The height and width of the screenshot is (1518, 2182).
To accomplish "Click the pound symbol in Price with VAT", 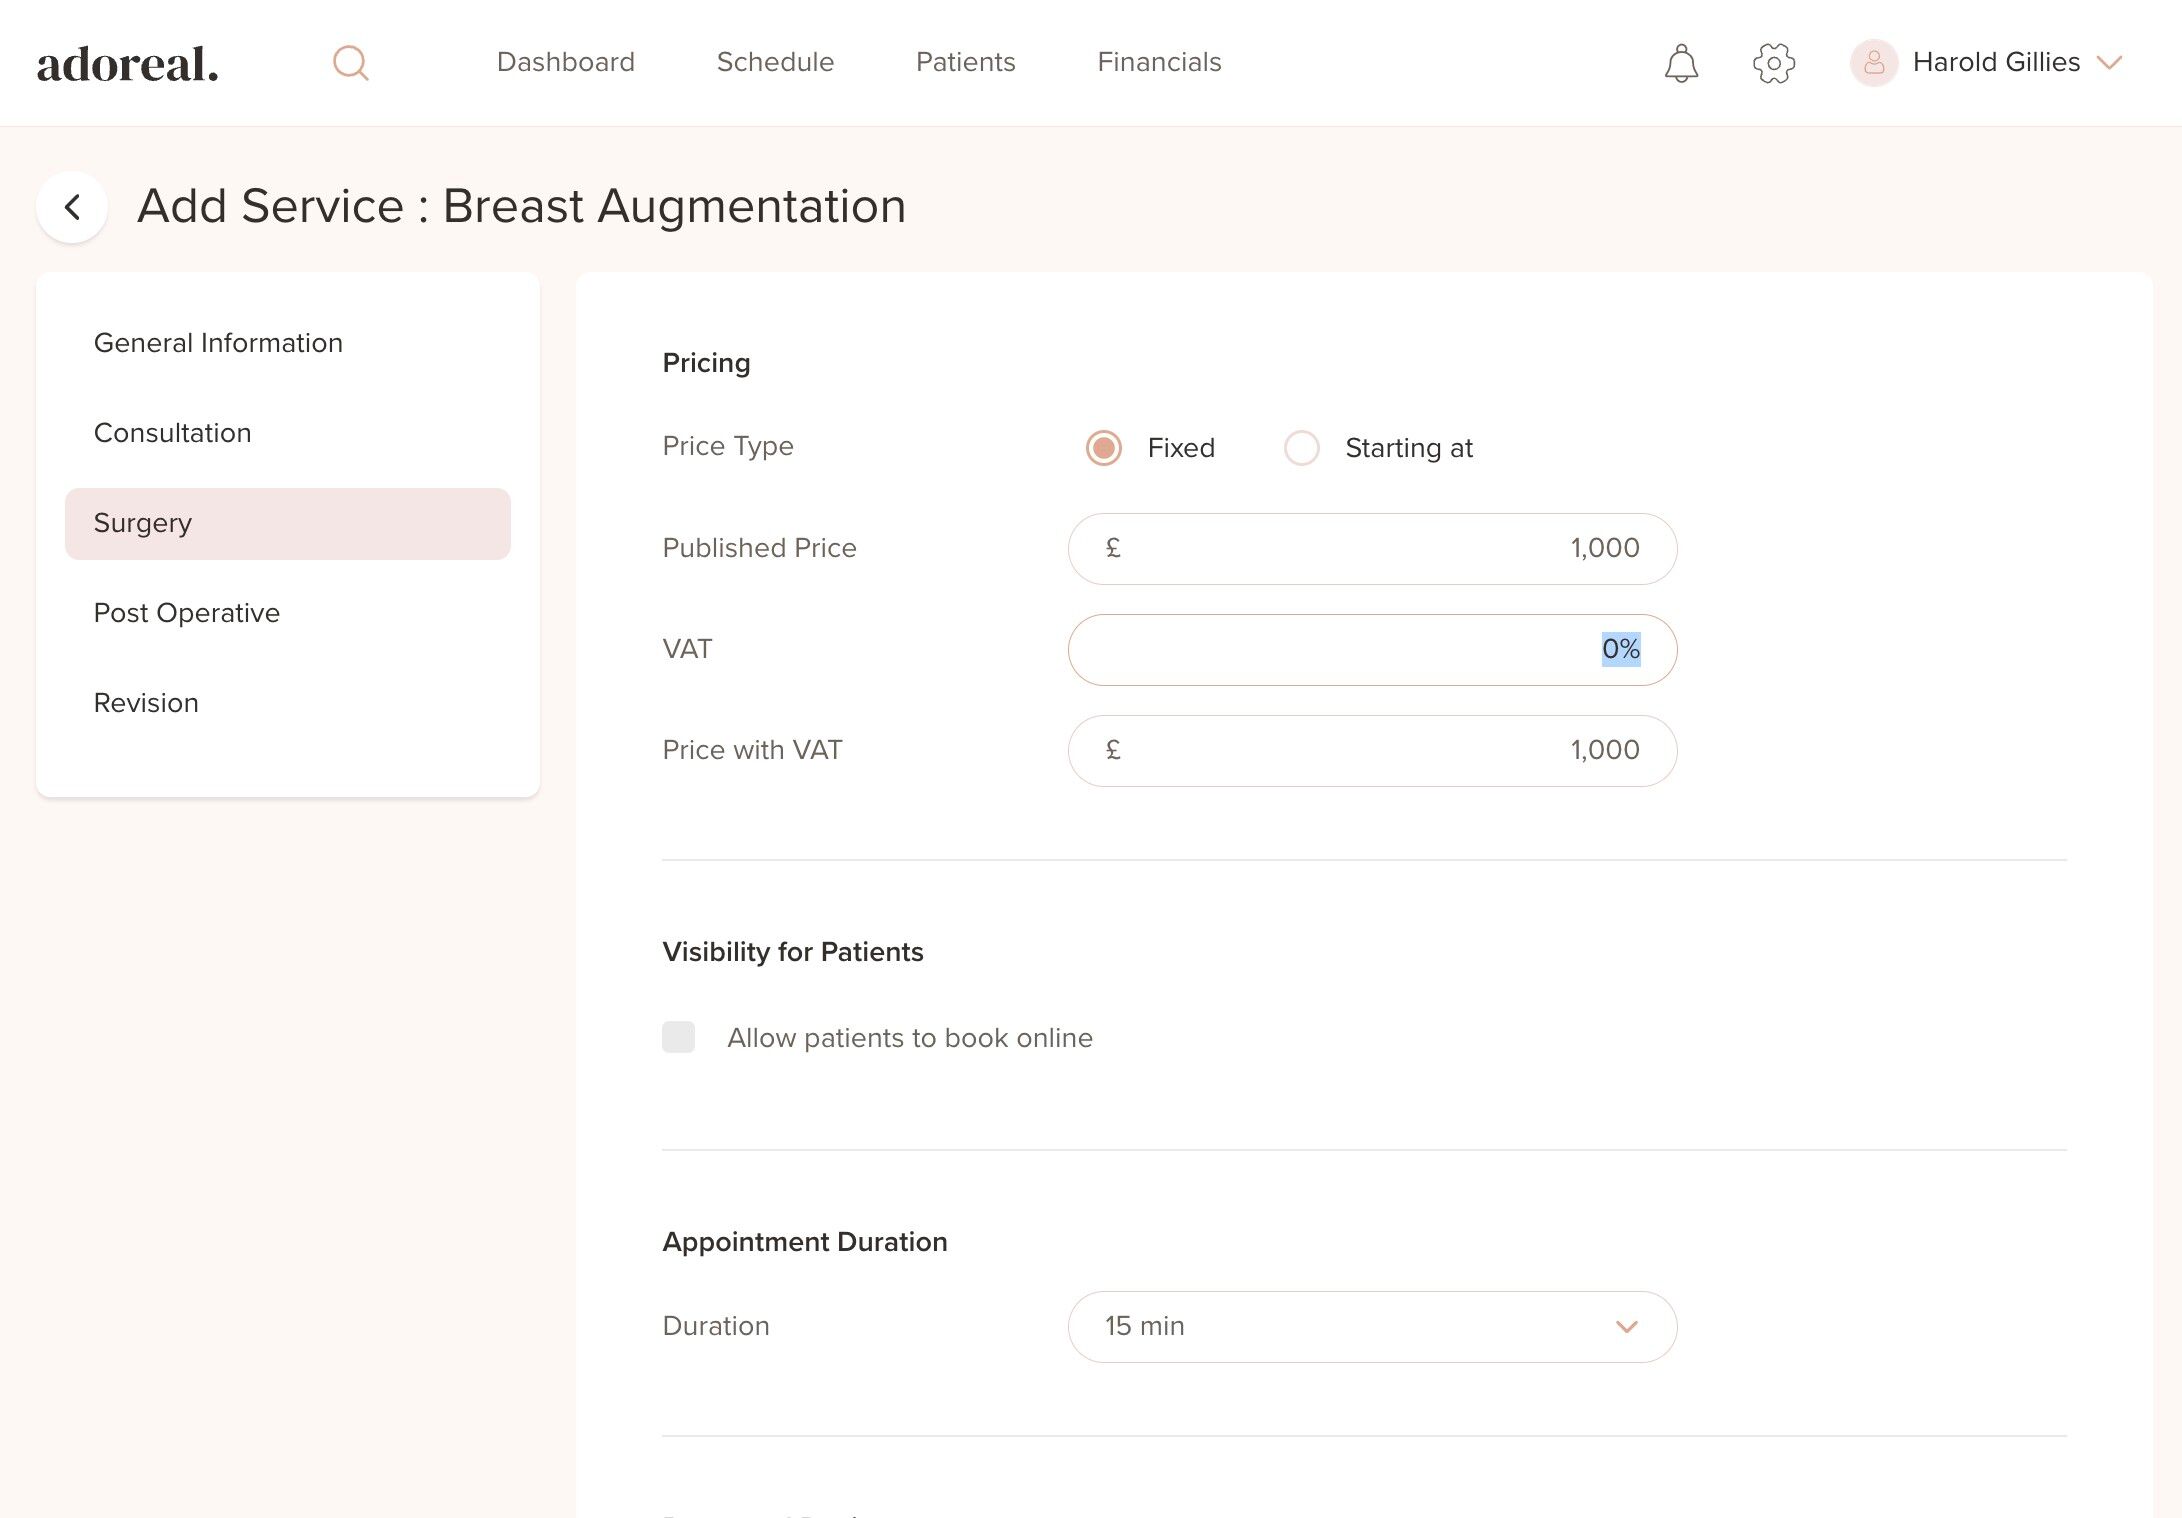I will pos(1113,750).
